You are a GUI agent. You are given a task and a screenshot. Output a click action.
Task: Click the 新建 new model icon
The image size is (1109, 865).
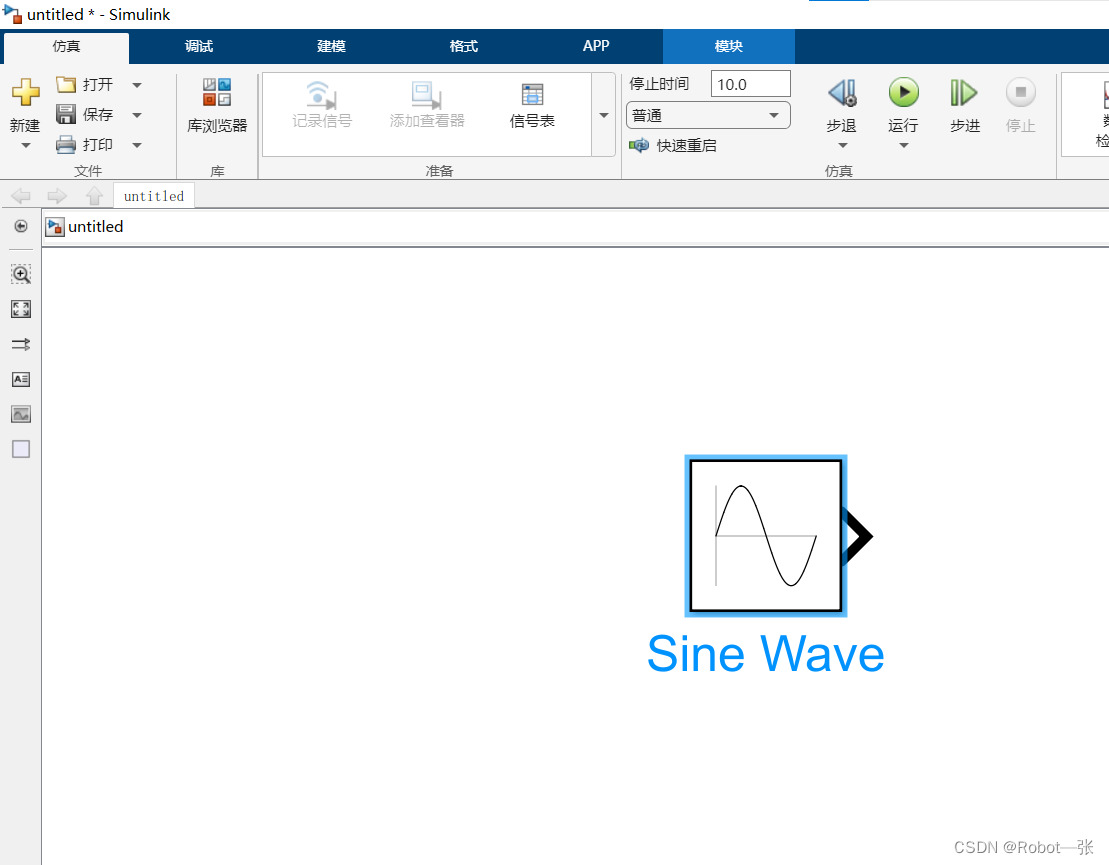click(25, 92)
